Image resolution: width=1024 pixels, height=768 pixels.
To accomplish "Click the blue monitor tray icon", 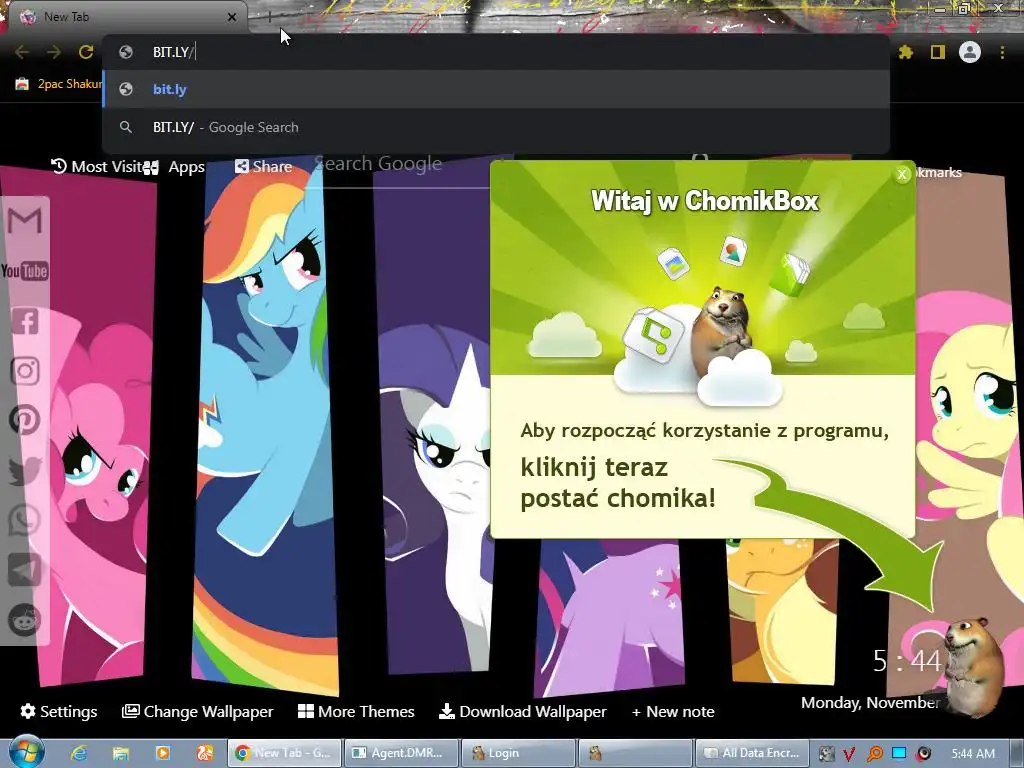I will (x=899, y=754).
